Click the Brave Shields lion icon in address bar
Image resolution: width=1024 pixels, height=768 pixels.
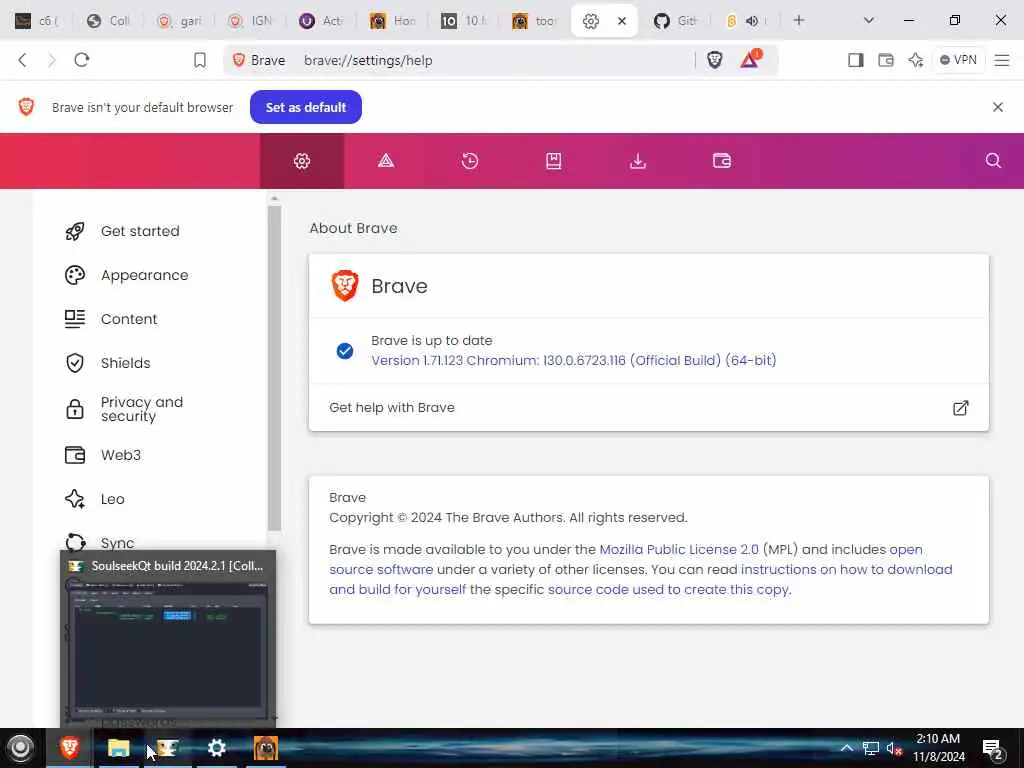[x=714, y=60]
